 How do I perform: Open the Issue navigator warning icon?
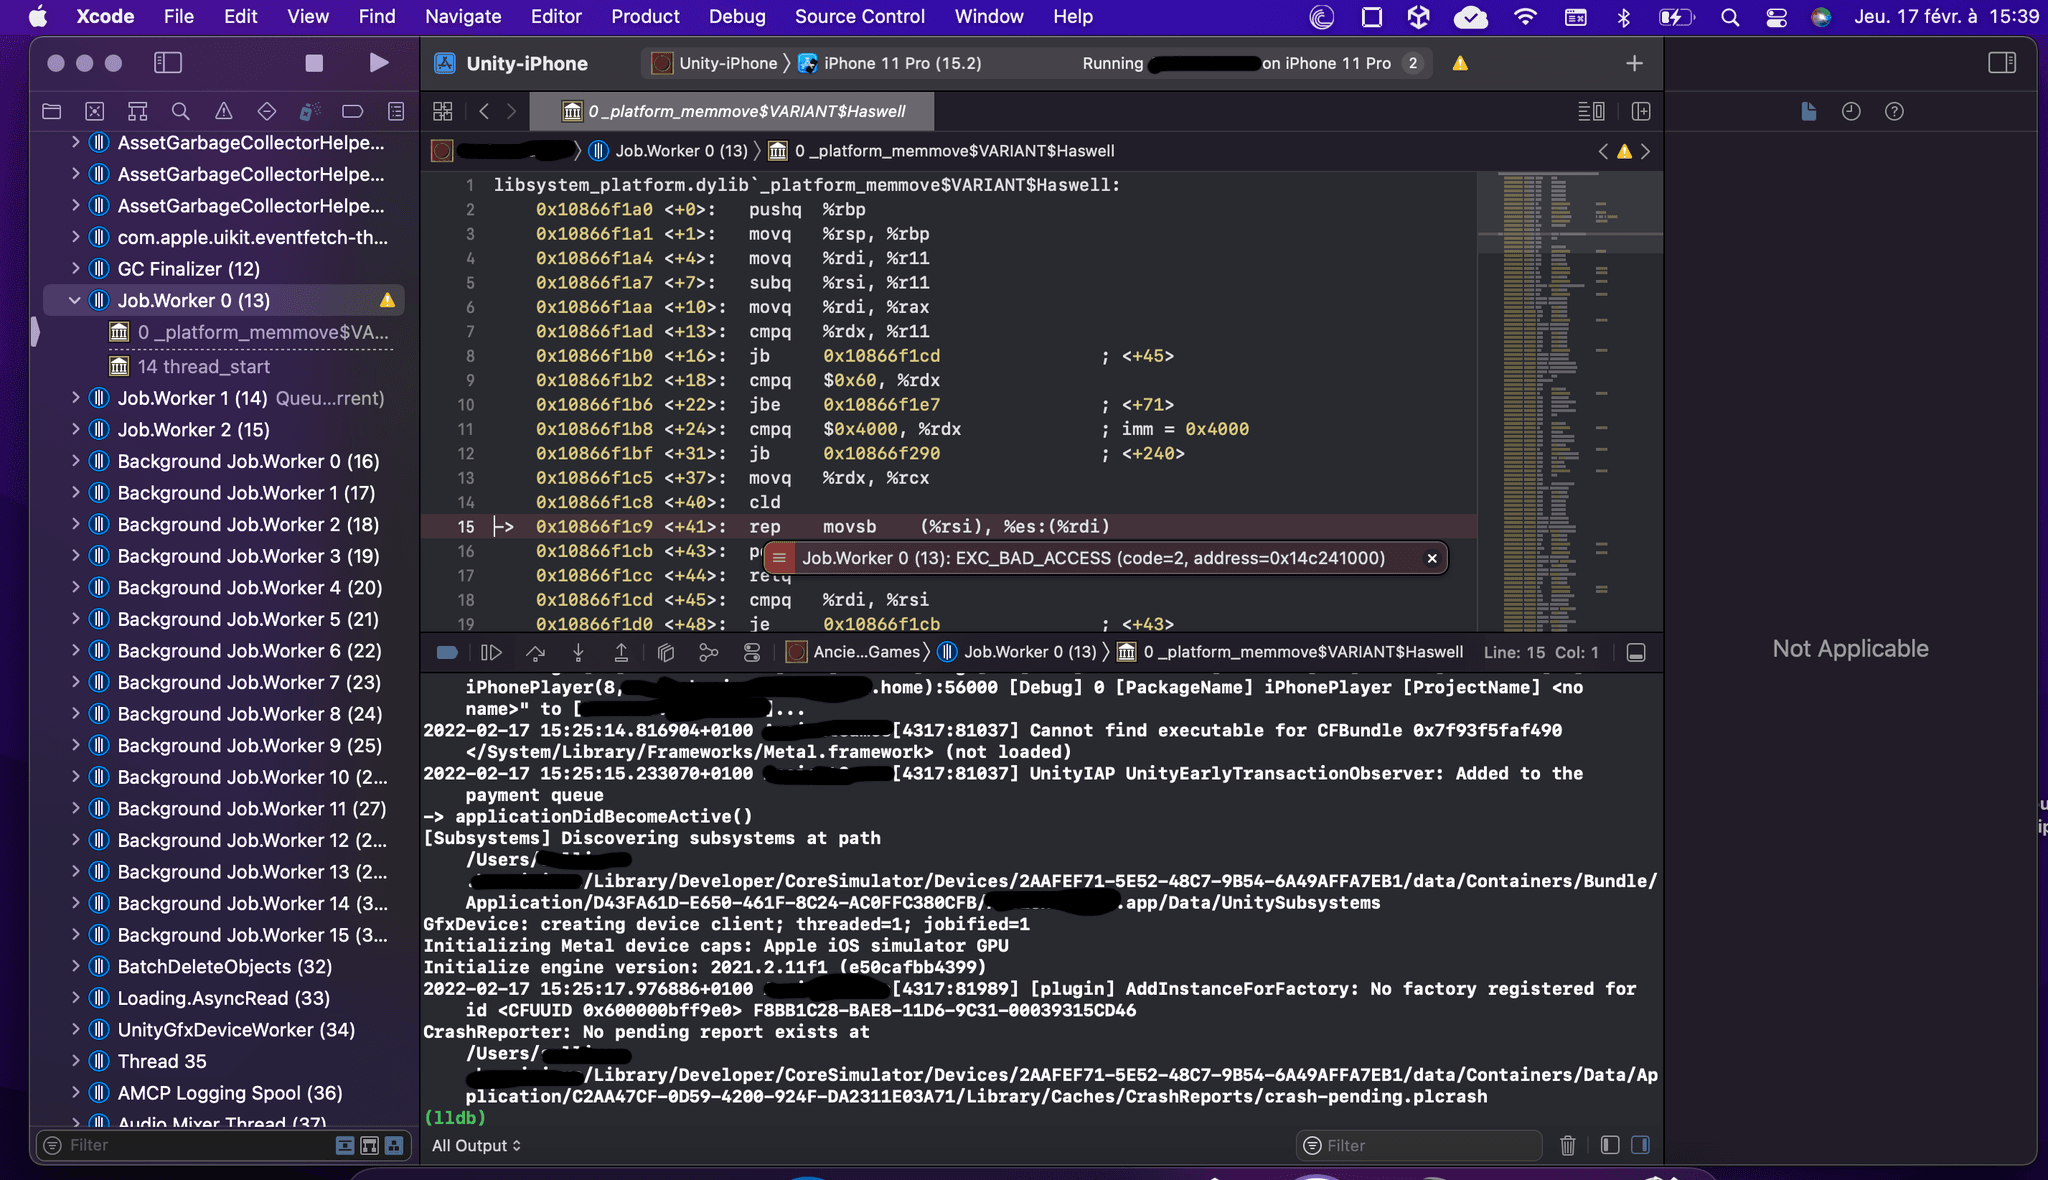(224, 111)
